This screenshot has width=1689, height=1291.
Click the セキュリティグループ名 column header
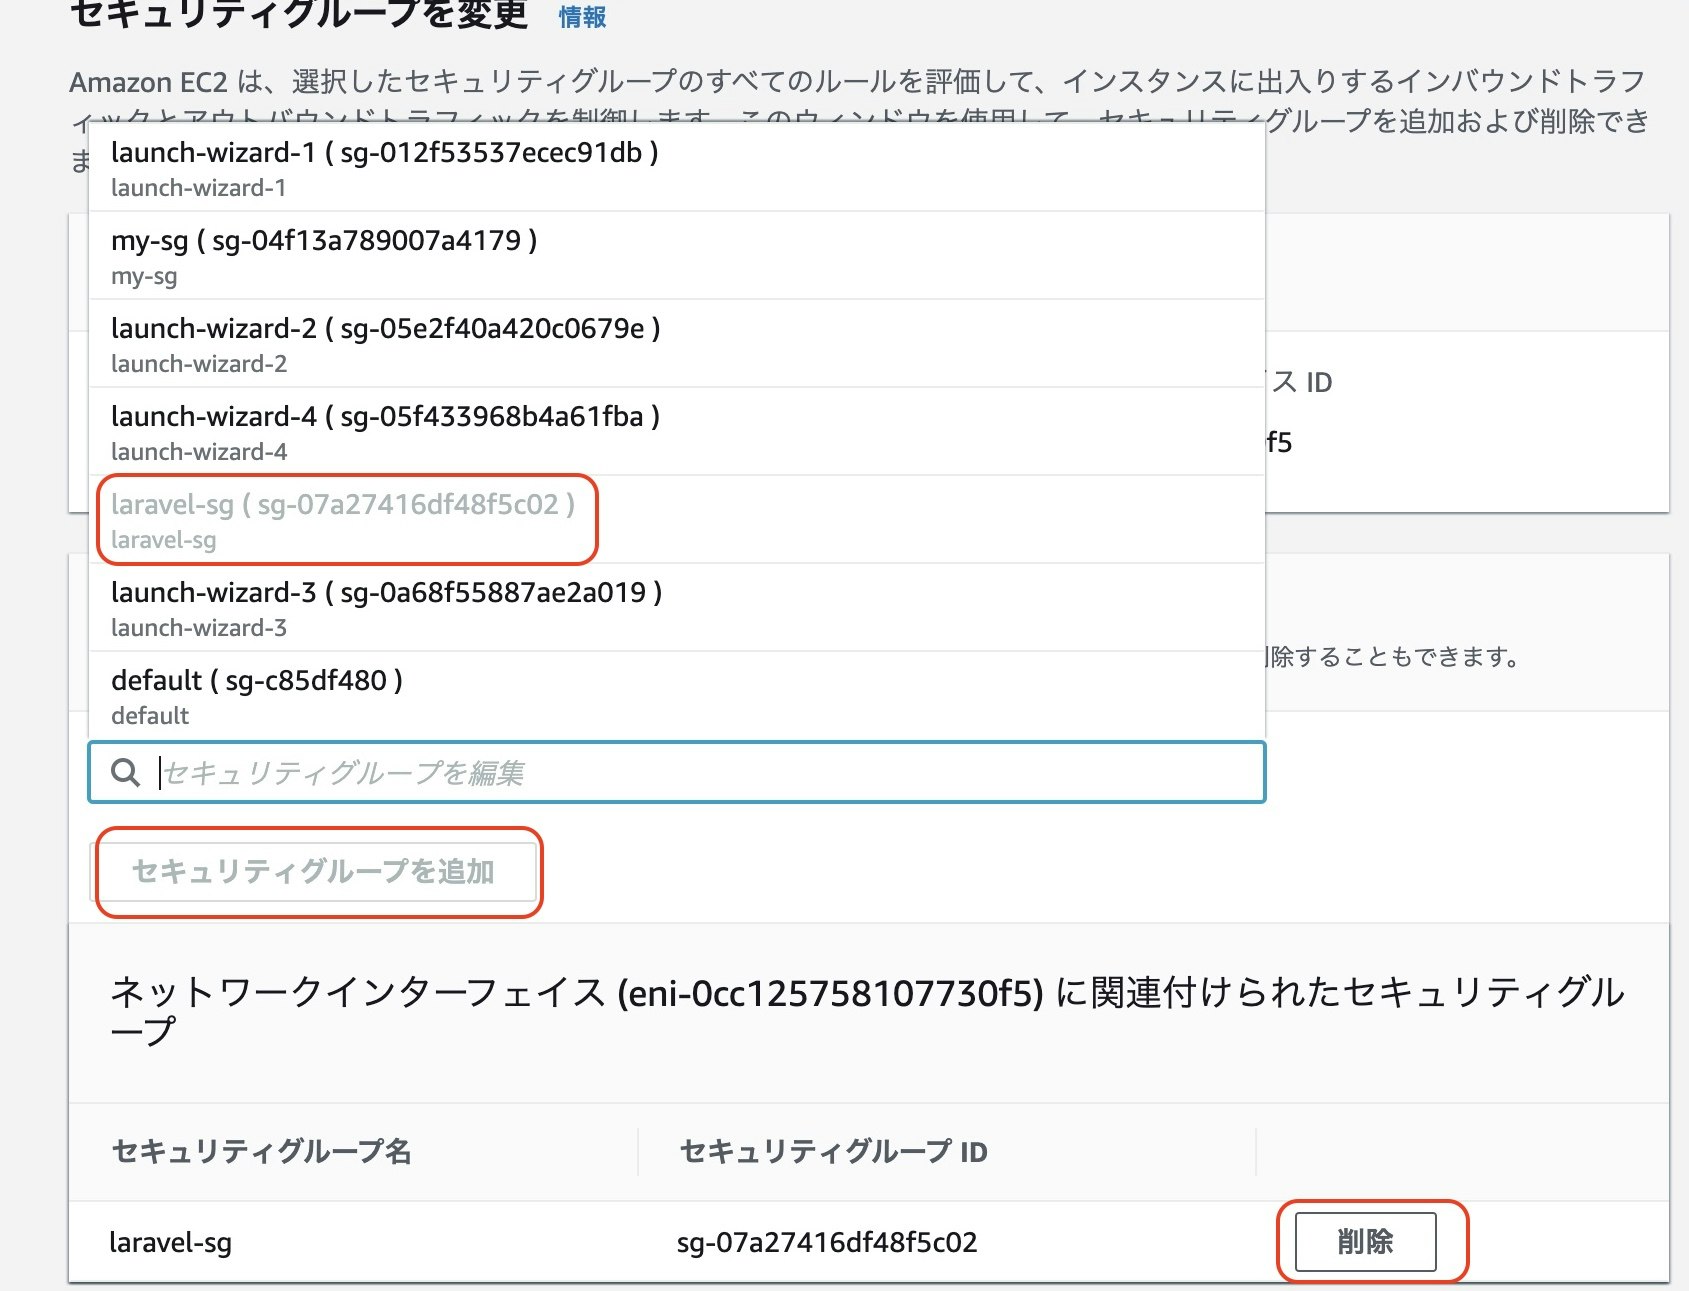pos(262,1152)
